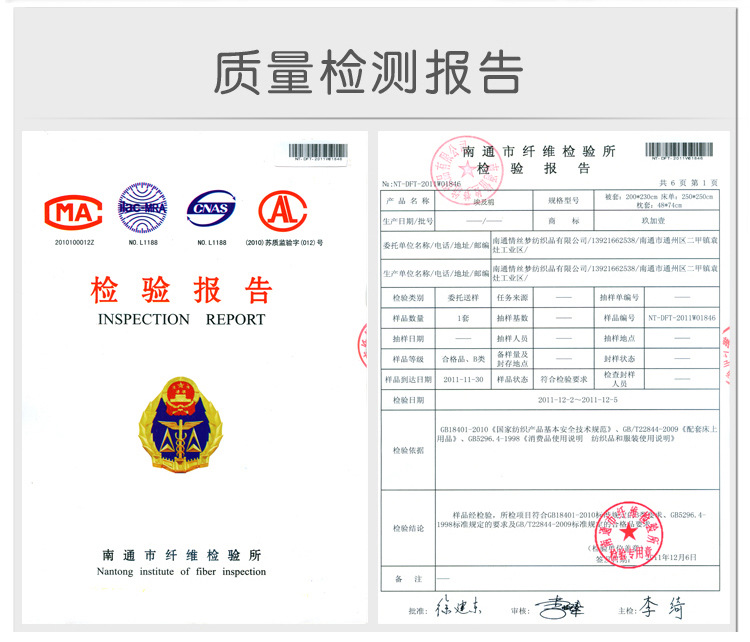The image size is (750, 642).
Task: Click the 检验结论 label cell
Action: click(x=408, y=528)
